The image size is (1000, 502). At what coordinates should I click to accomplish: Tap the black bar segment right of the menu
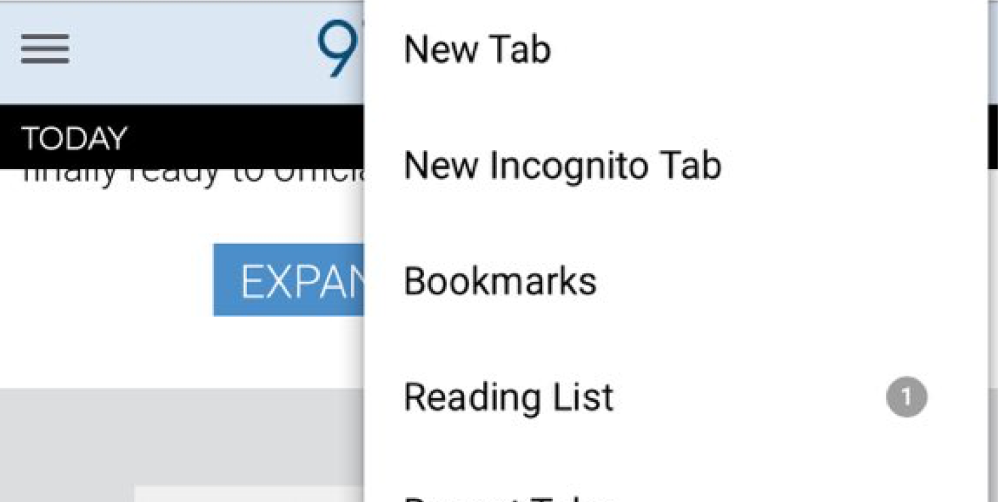pos(994,136)
